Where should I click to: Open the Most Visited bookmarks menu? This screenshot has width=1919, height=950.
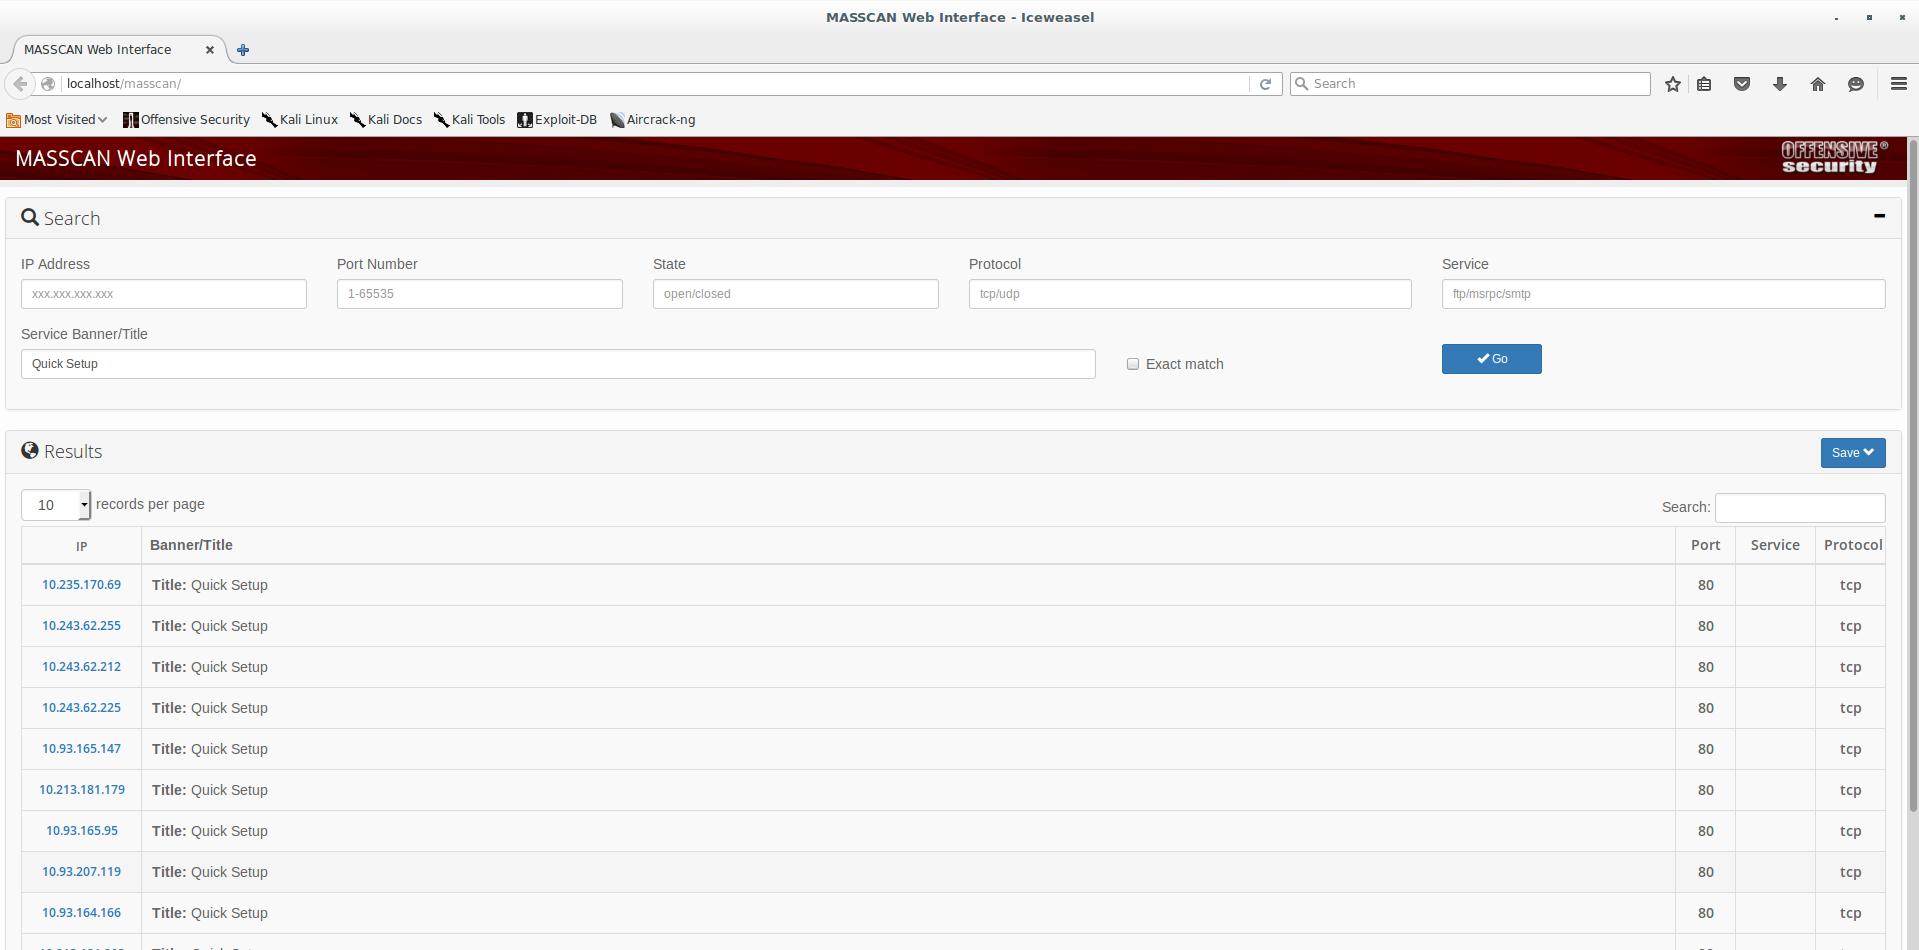[57, 120]
